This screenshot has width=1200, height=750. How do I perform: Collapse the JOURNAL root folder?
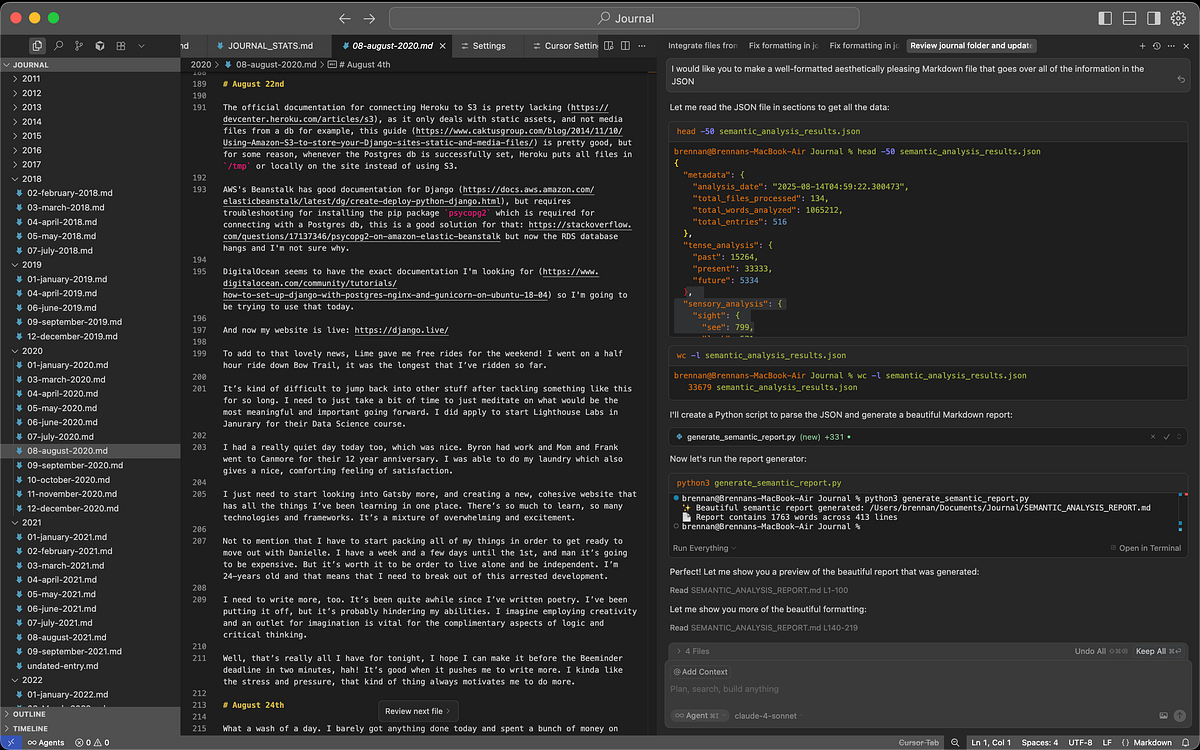[x=90, y=65]
